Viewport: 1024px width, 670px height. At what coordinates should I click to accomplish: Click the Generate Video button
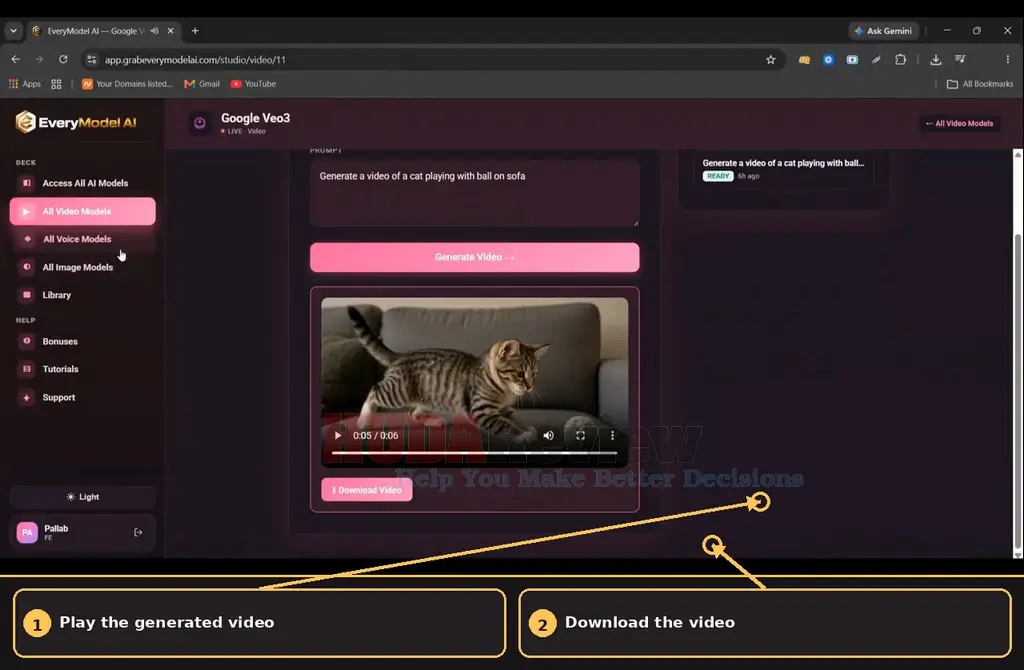[475, 257]
